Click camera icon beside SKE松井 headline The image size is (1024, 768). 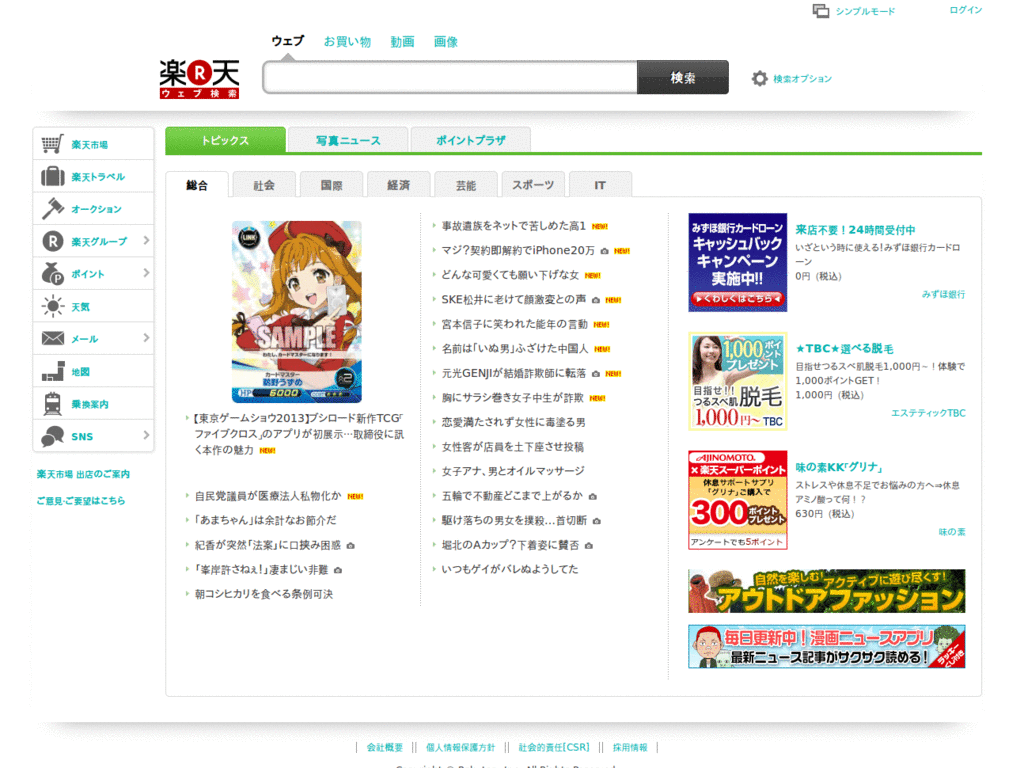point(596,300)
